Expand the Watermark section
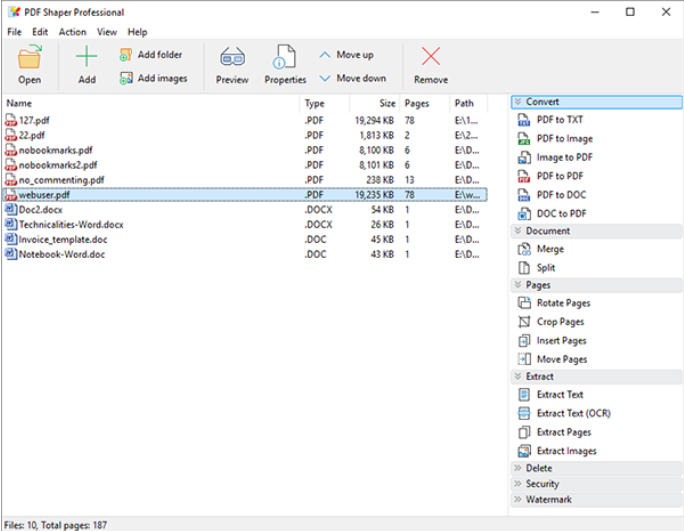 [548, 499]
